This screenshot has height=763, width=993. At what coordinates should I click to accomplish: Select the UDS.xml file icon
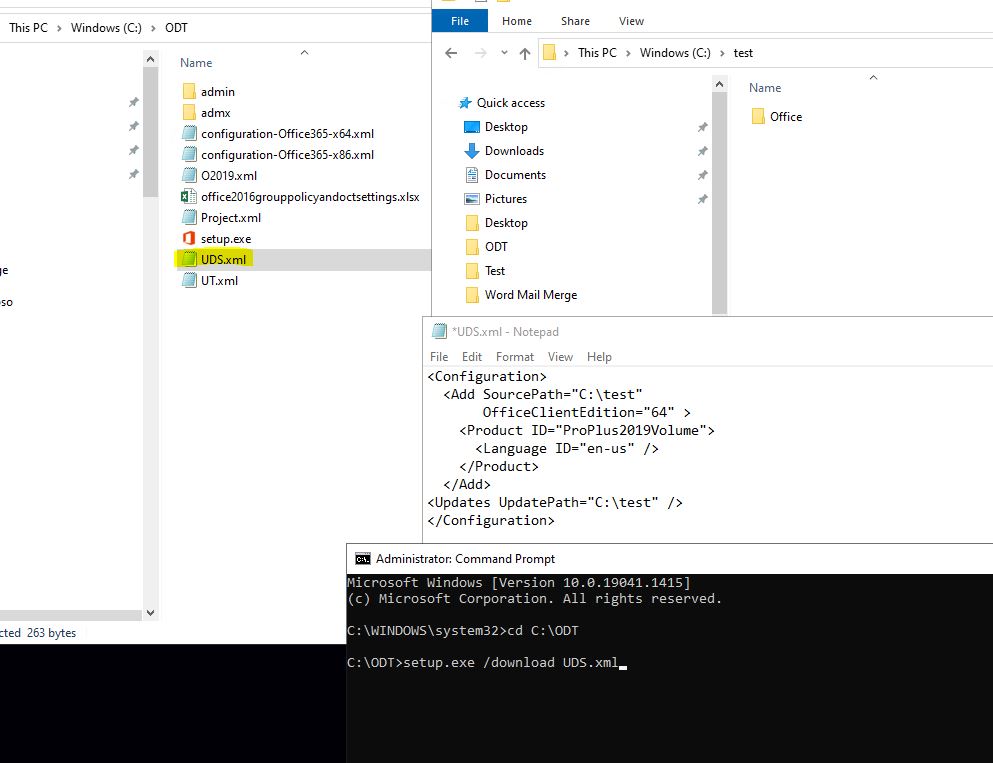(189, 259)
